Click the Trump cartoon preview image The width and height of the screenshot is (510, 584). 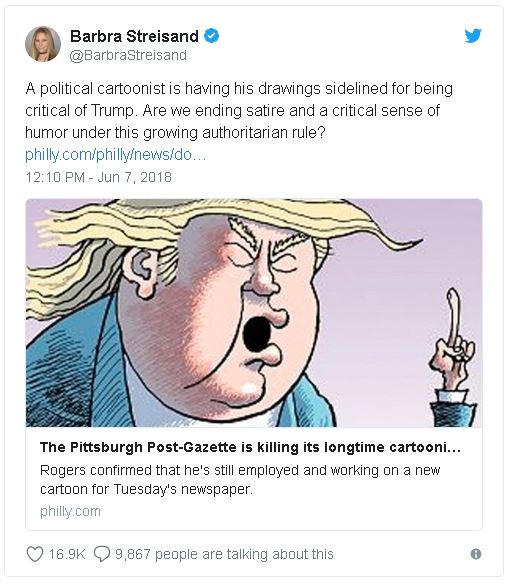click(254, 313)
